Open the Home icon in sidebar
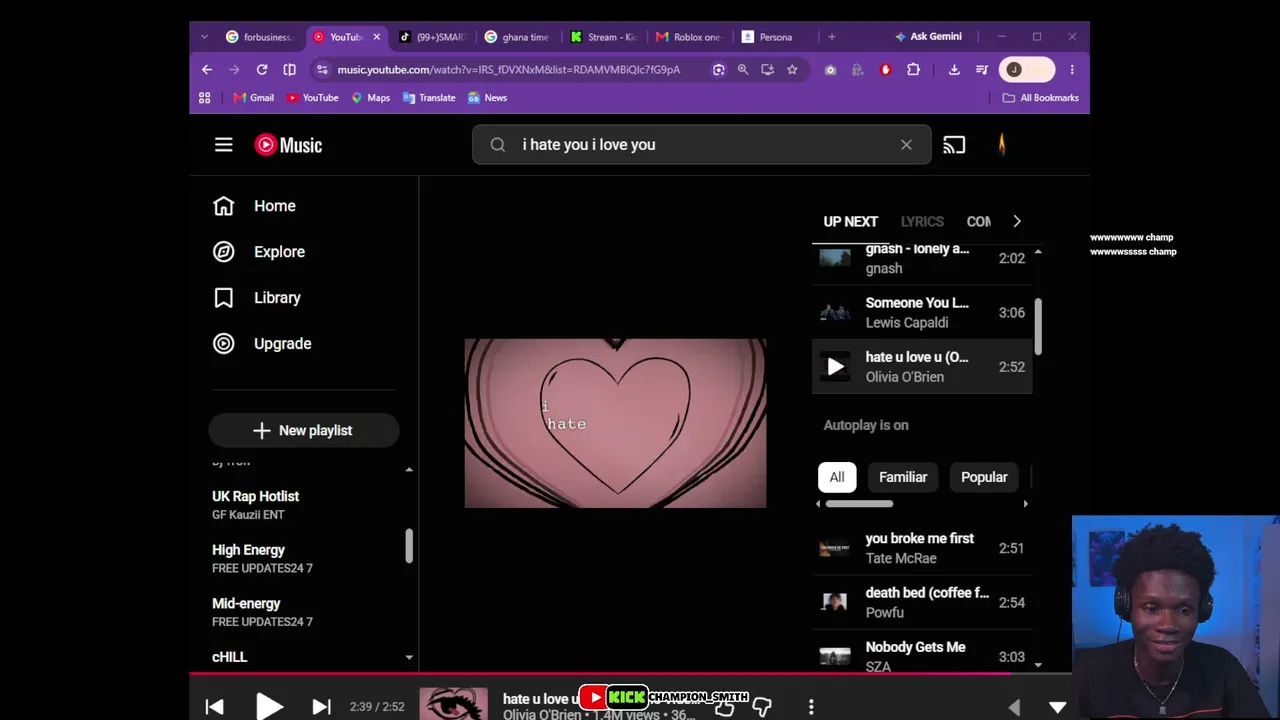Image resolution: width=1280 pixels, height=720 pixels. pyautogui.click(x=223, y=206)
